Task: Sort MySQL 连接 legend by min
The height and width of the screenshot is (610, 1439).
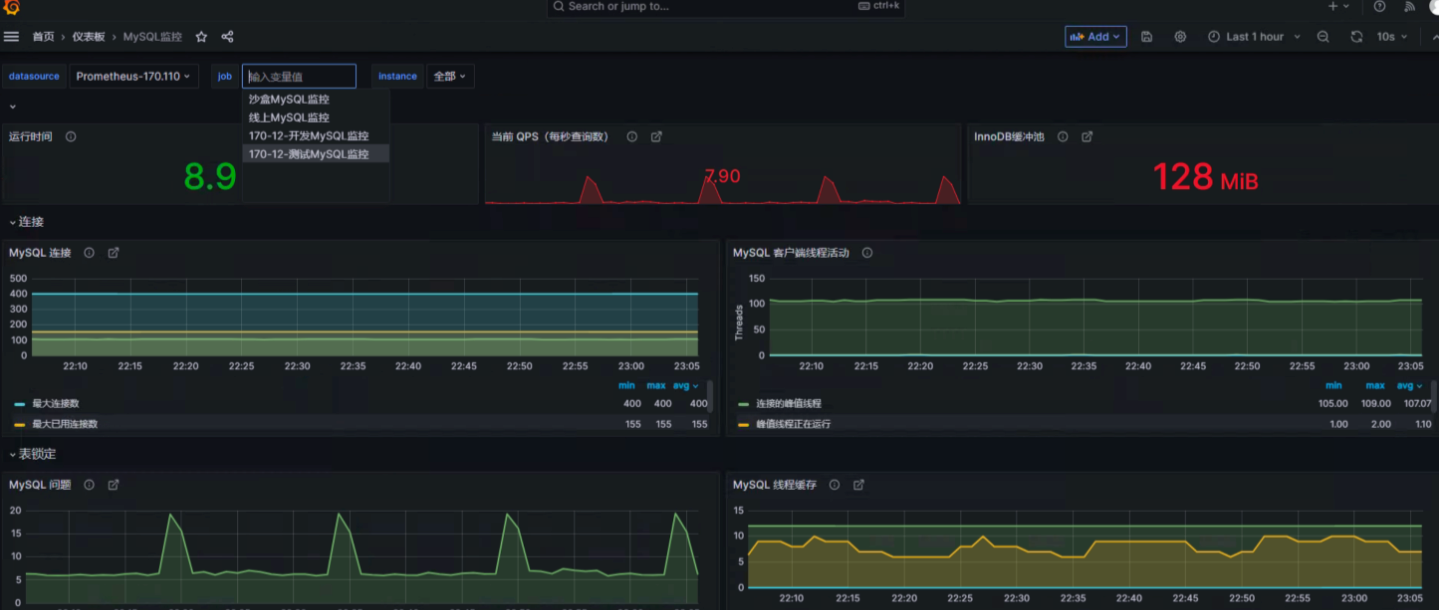Action: pos(627,385)
